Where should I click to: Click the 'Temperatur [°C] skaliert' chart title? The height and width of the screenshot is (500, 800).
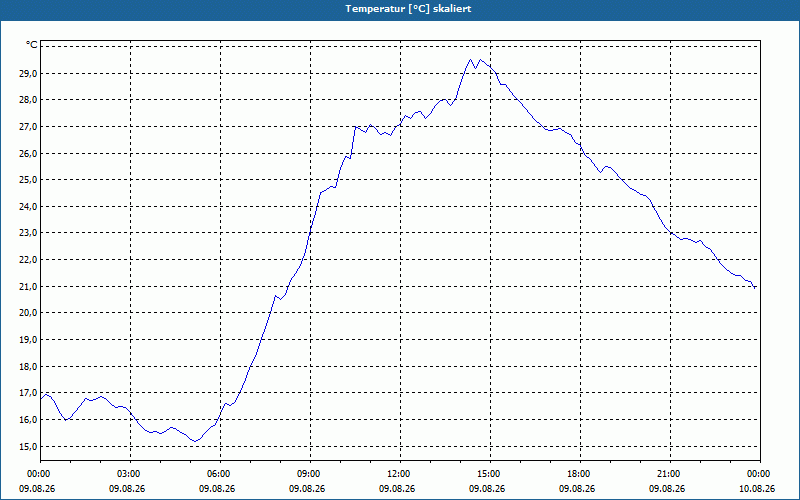408,9
